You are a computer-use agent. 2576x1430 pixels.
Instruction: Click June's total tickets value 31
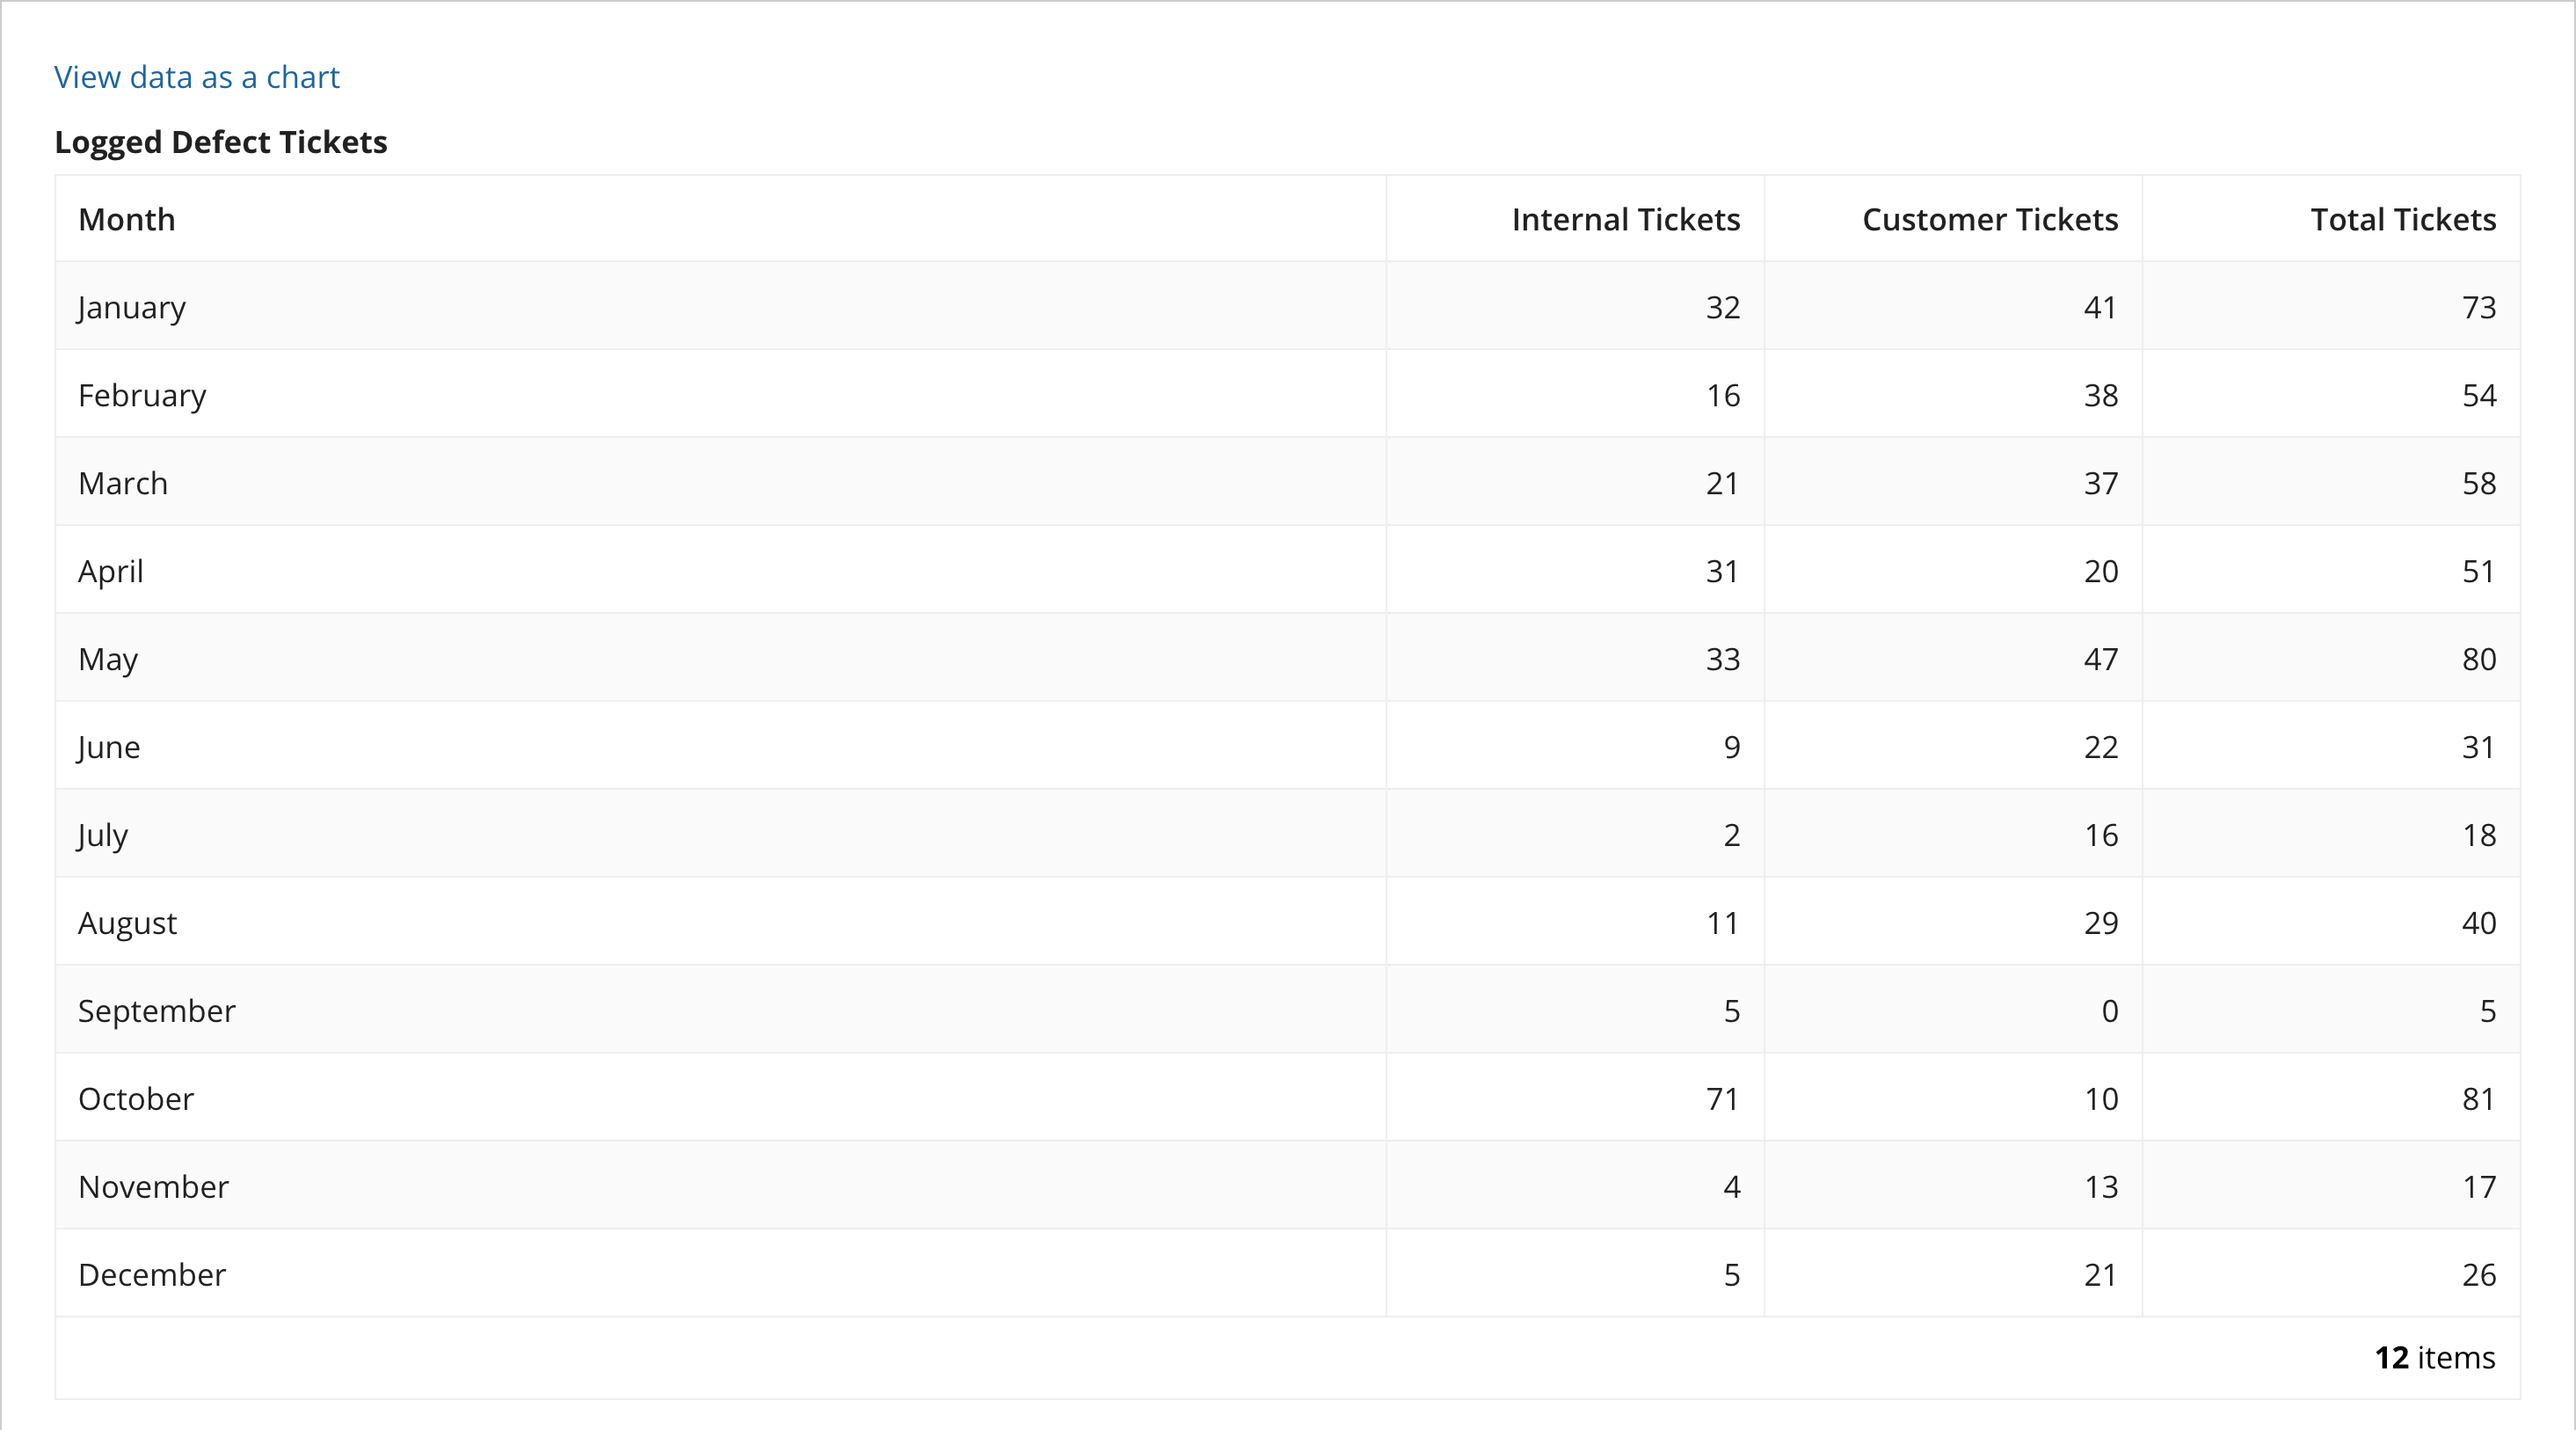[x=2478, y=747]
